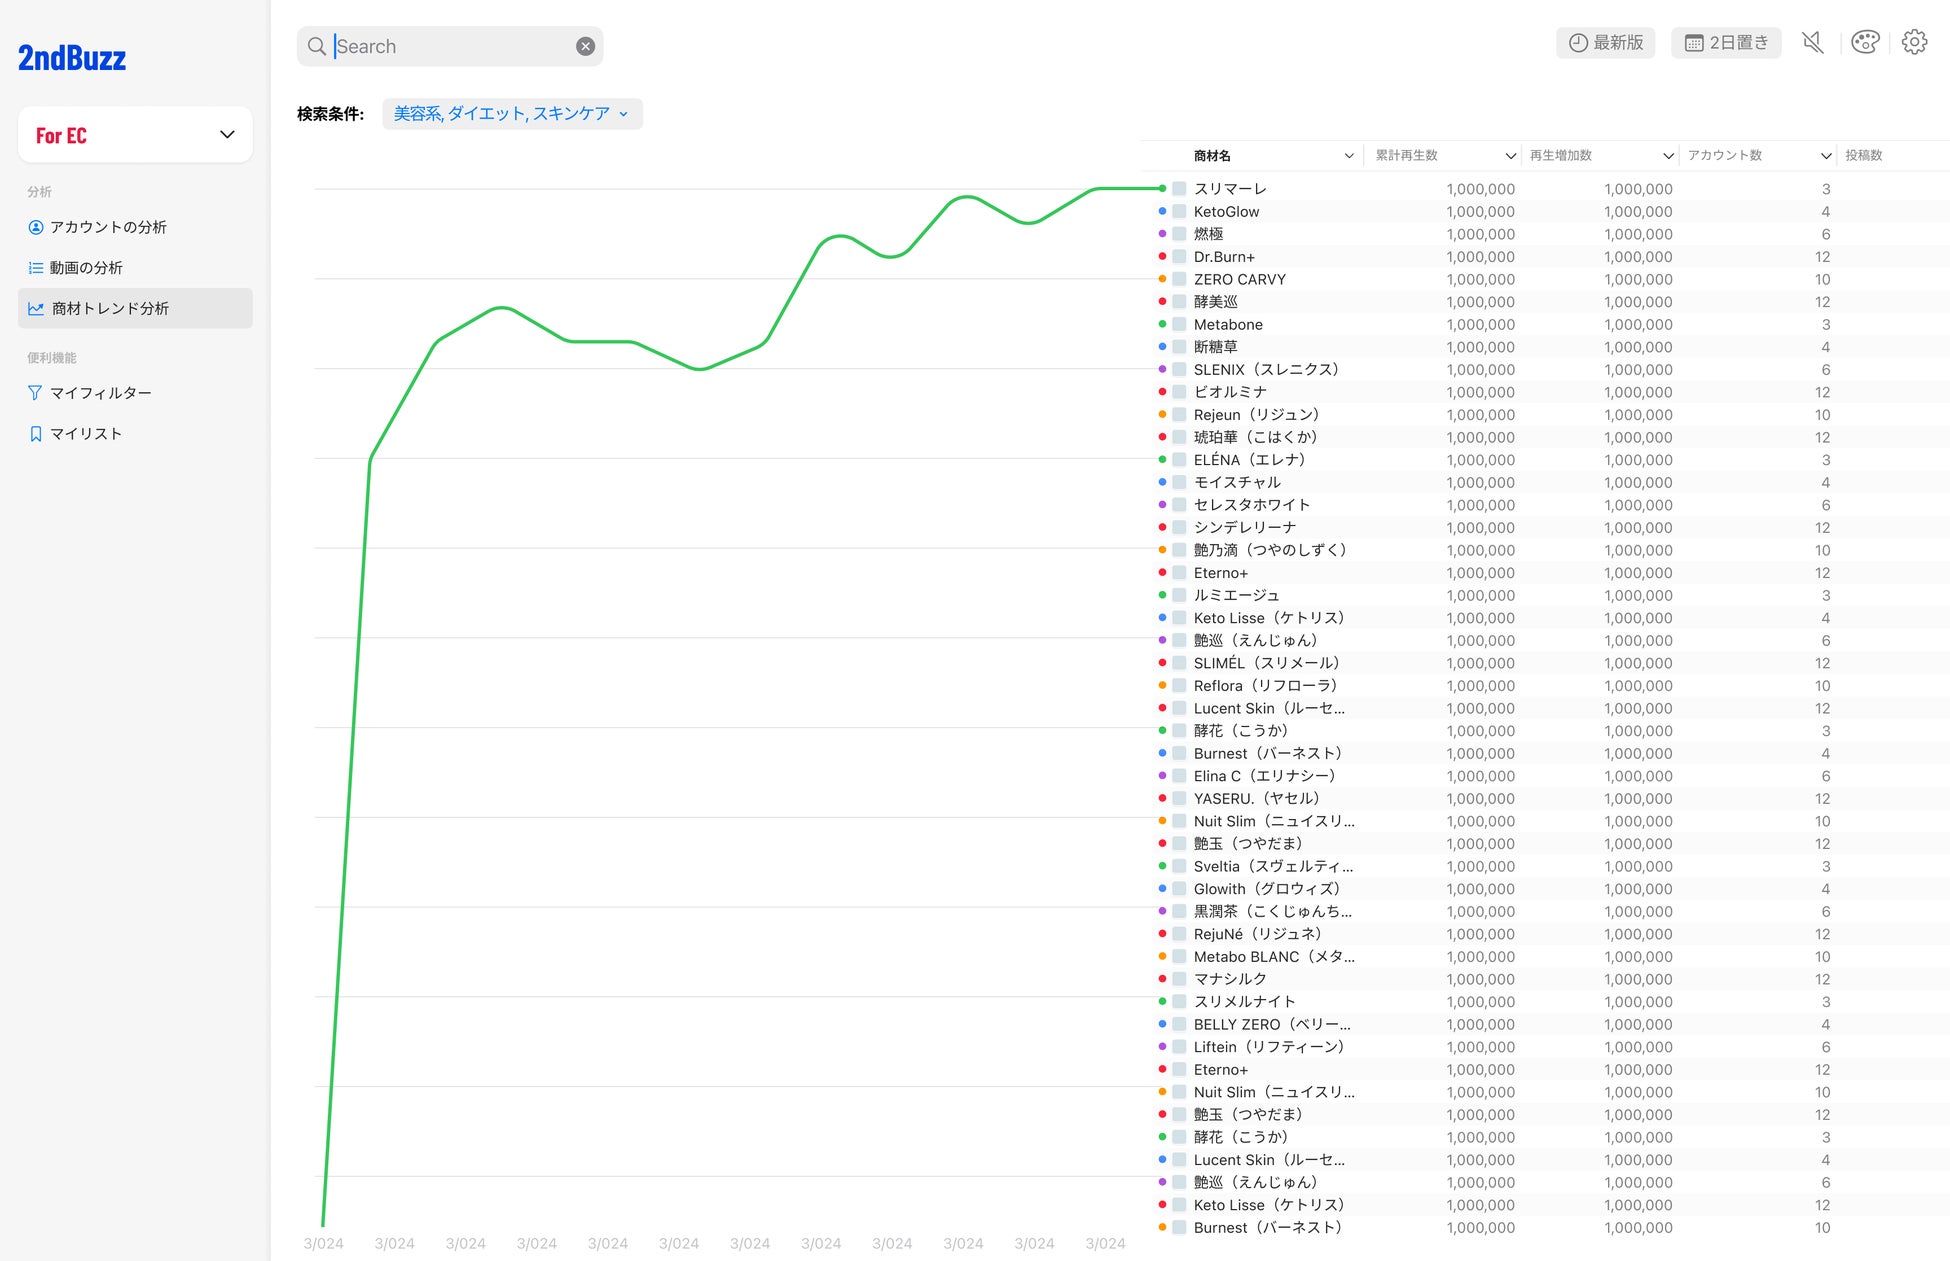Select the Metabone row checkbox
This screenshot has width=1950, height=1261.
[x=1179, y=324]
